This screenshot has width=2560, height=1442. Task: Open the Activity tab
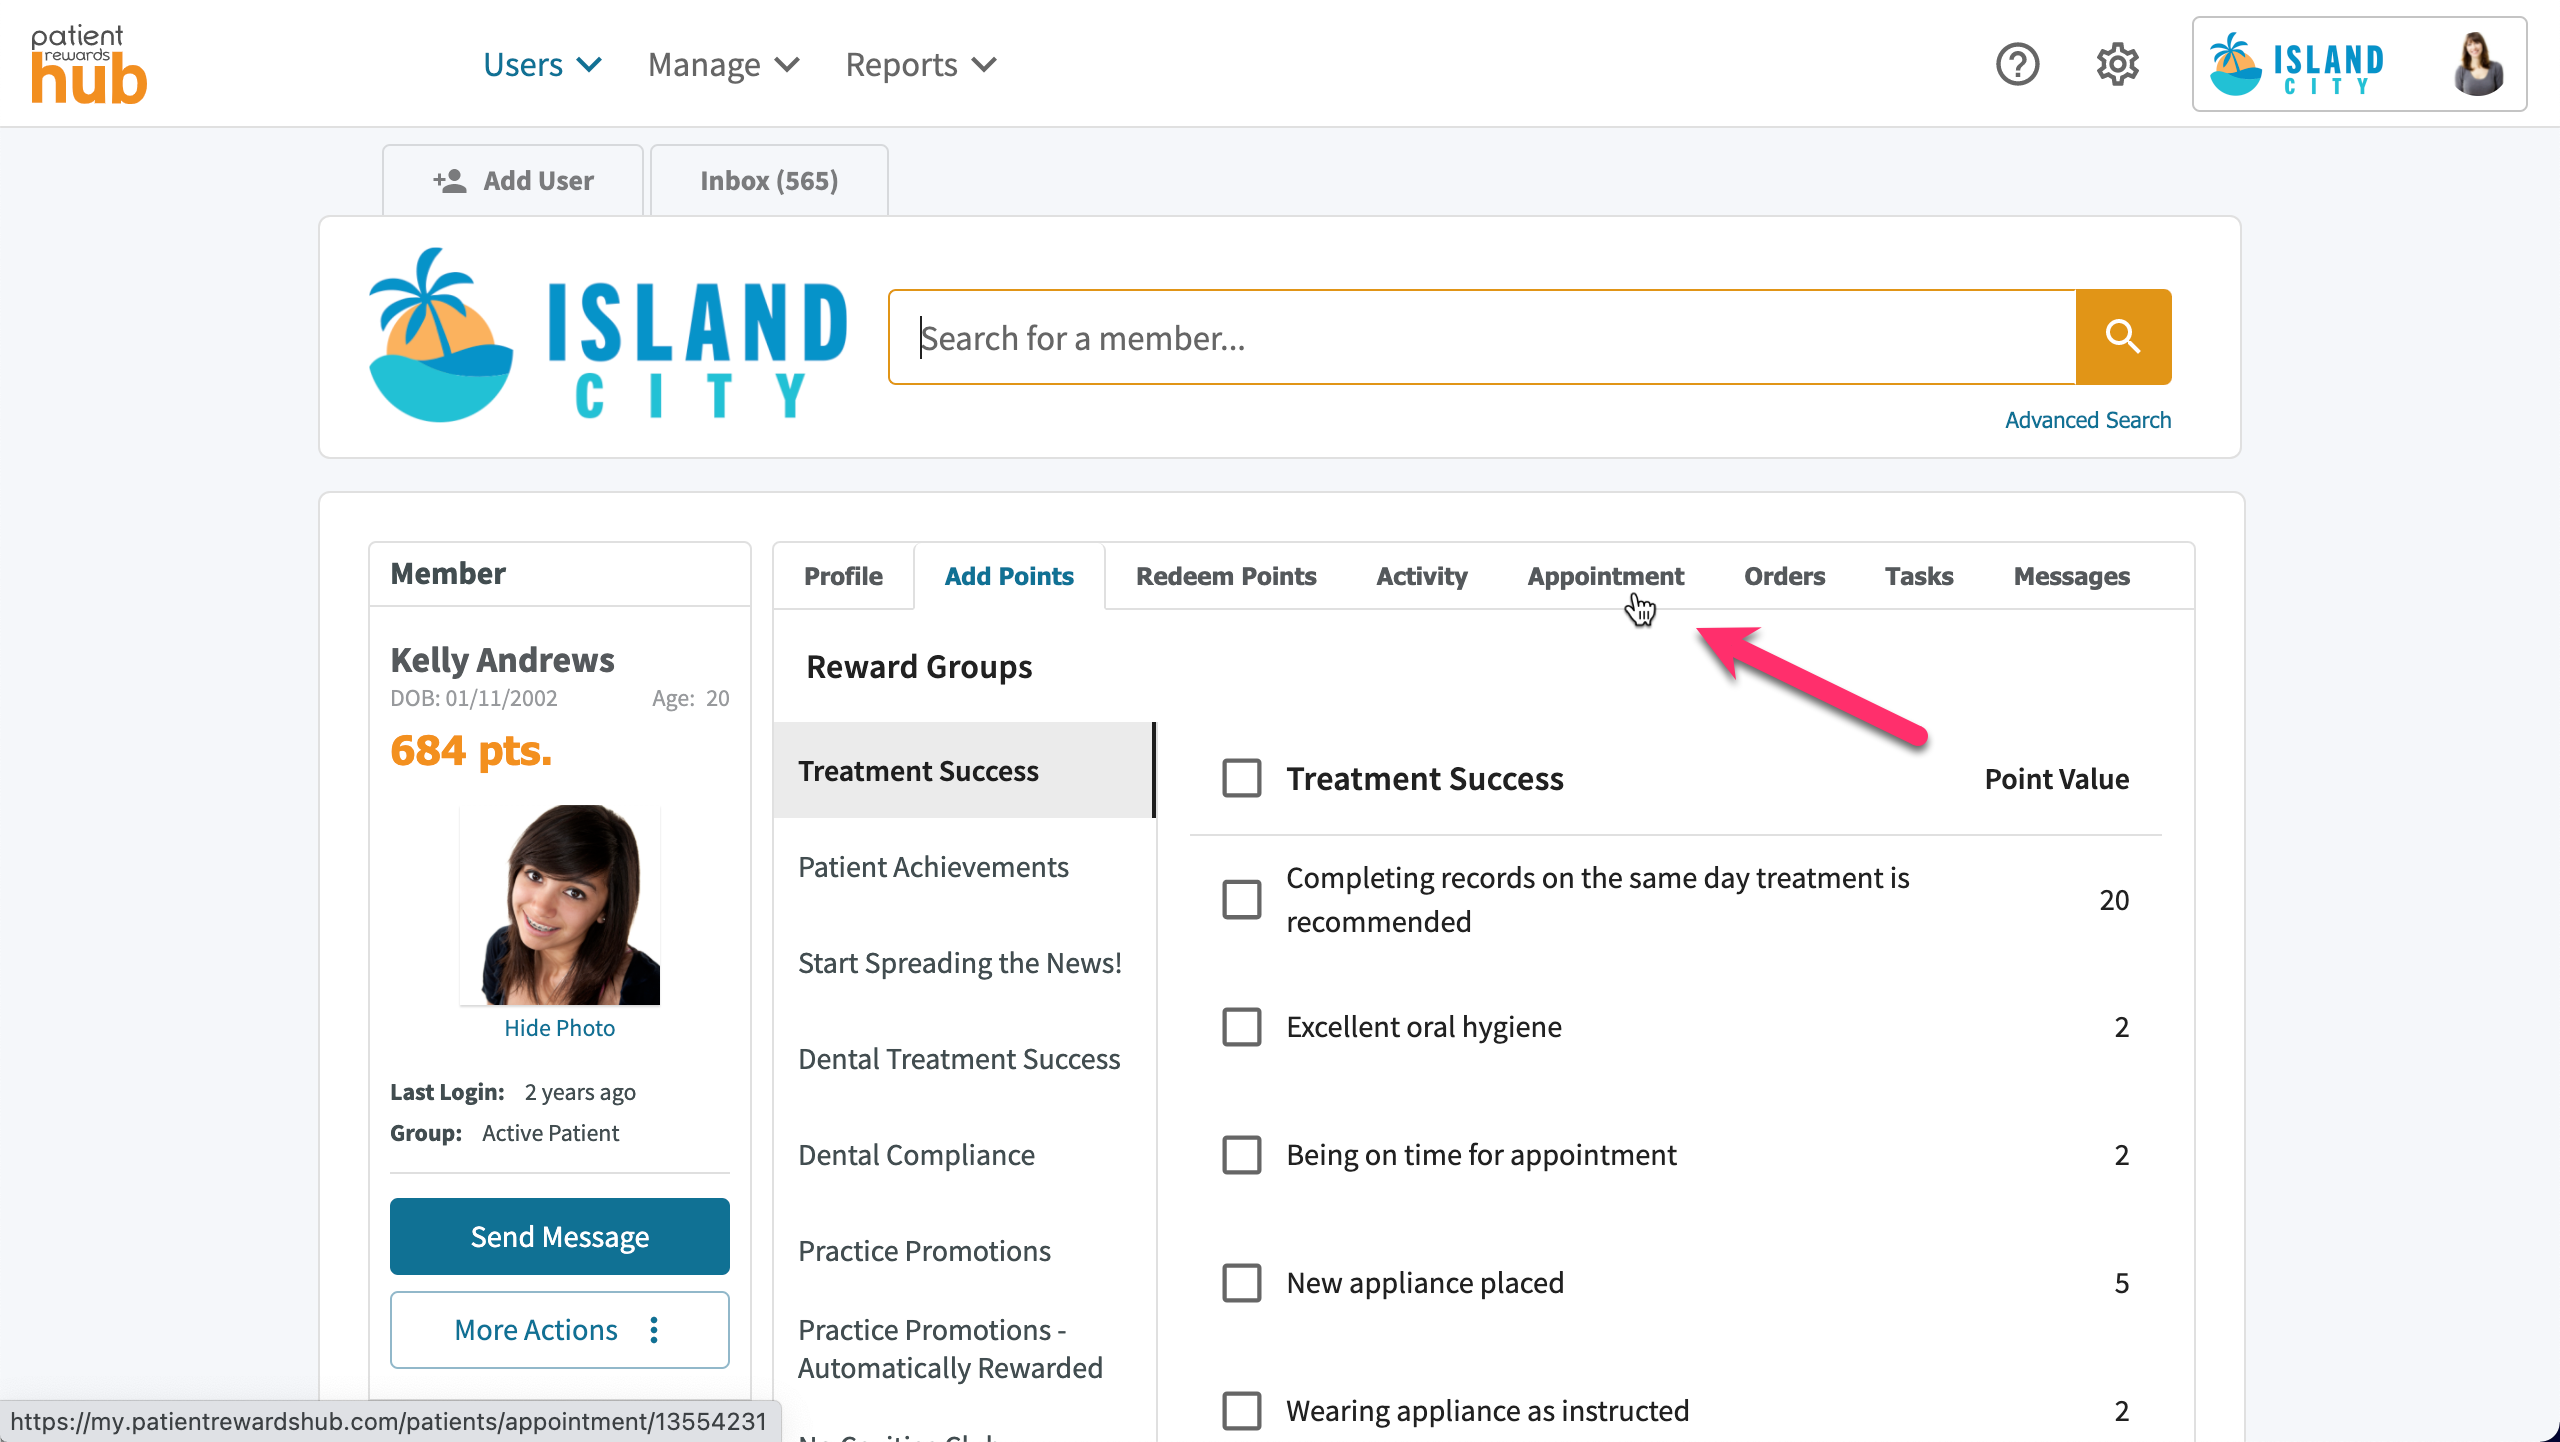click(x=1421, y=576)
